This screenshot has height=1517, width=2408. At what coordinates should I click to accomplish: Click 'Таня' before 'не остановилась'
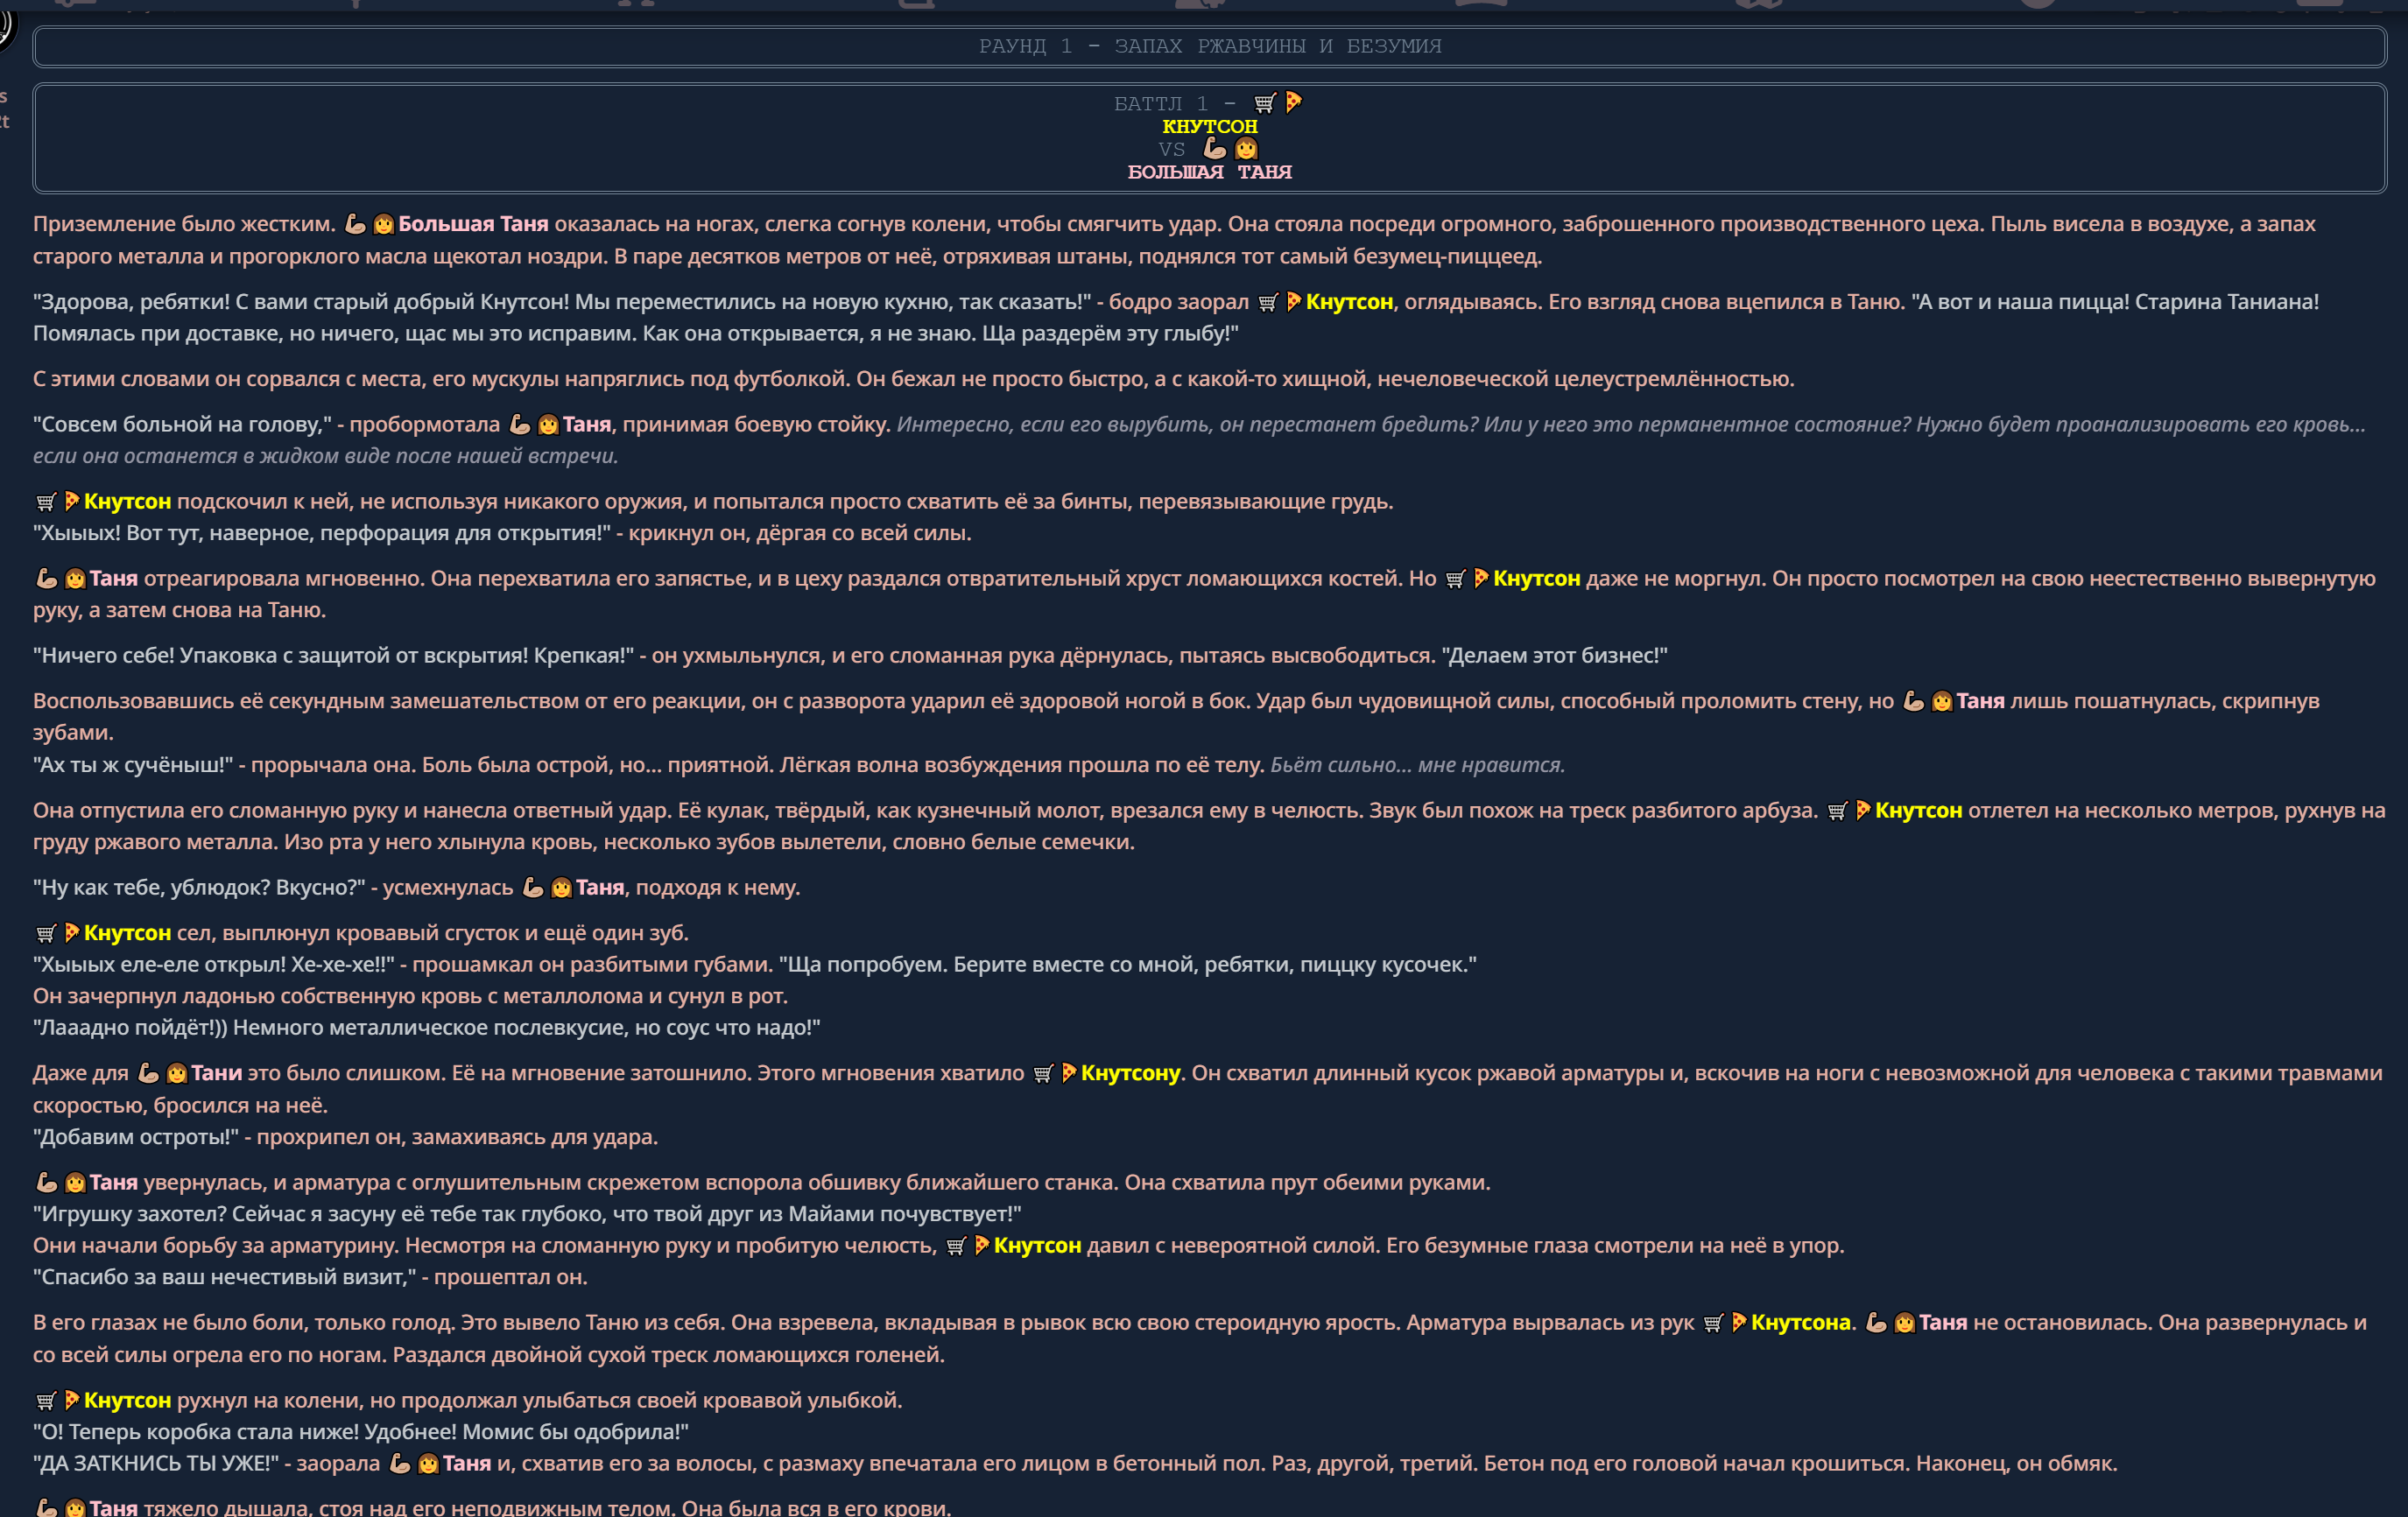click(x=1943, y=1323)
